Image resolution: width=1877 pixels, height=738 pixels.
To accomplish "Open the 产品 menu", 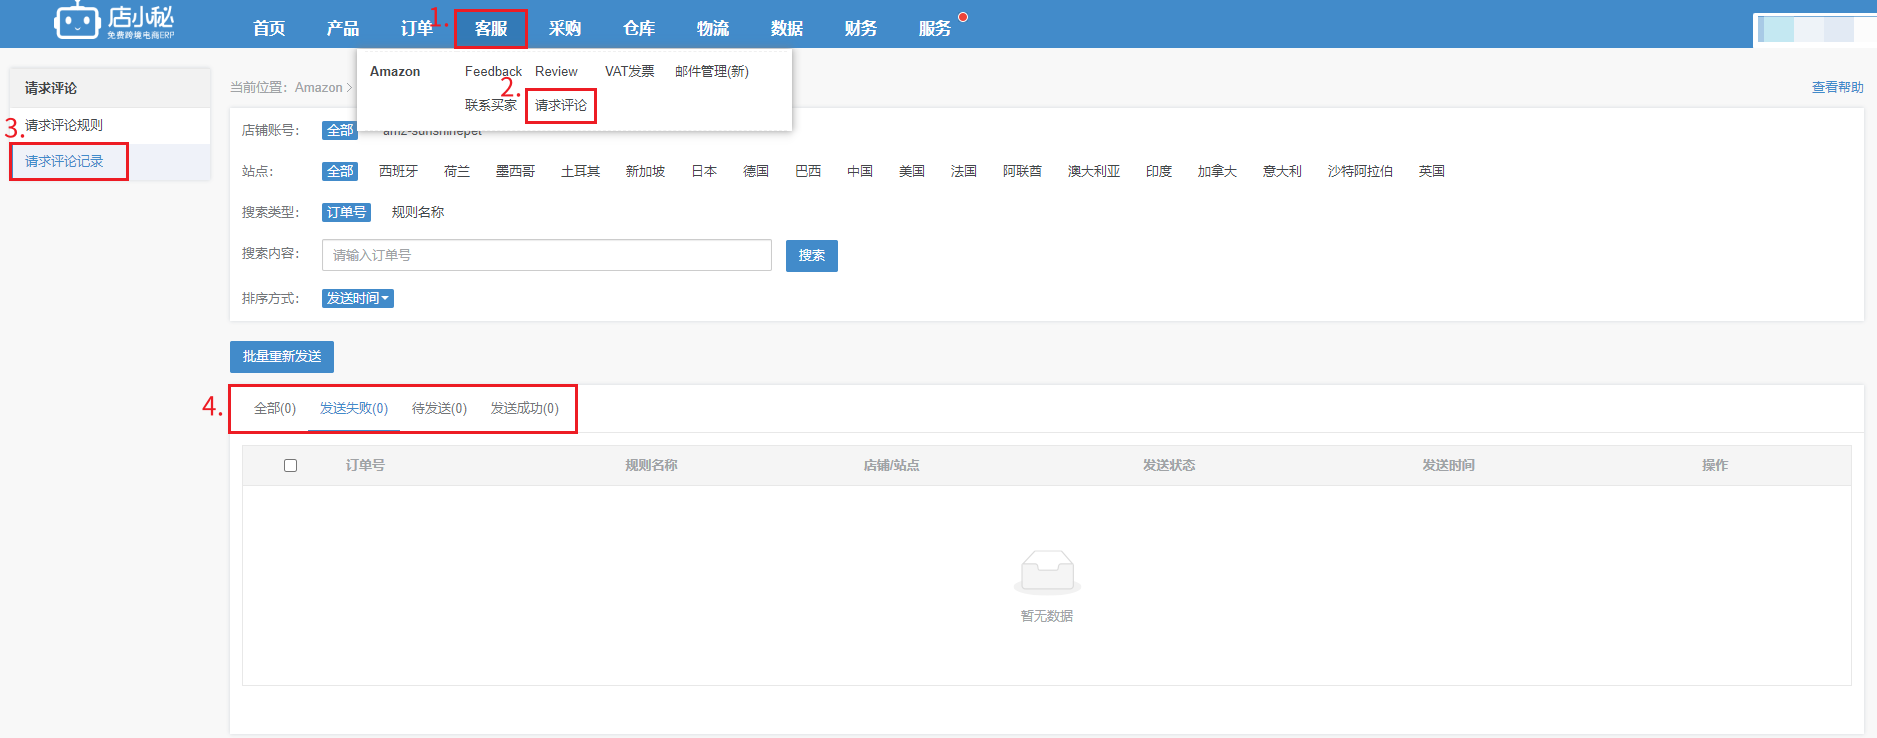I will click(343, 28).
